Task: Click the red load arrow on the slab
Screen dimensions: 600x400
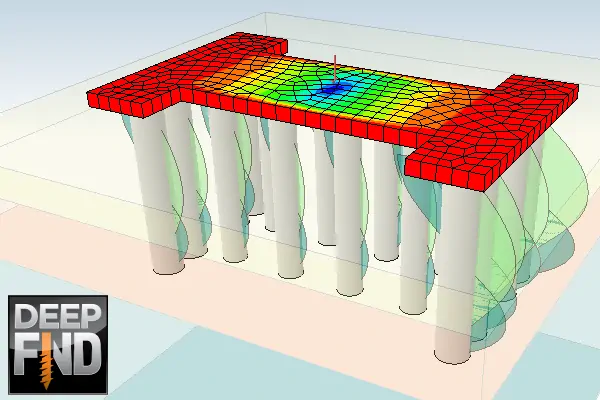Action: 335,69
